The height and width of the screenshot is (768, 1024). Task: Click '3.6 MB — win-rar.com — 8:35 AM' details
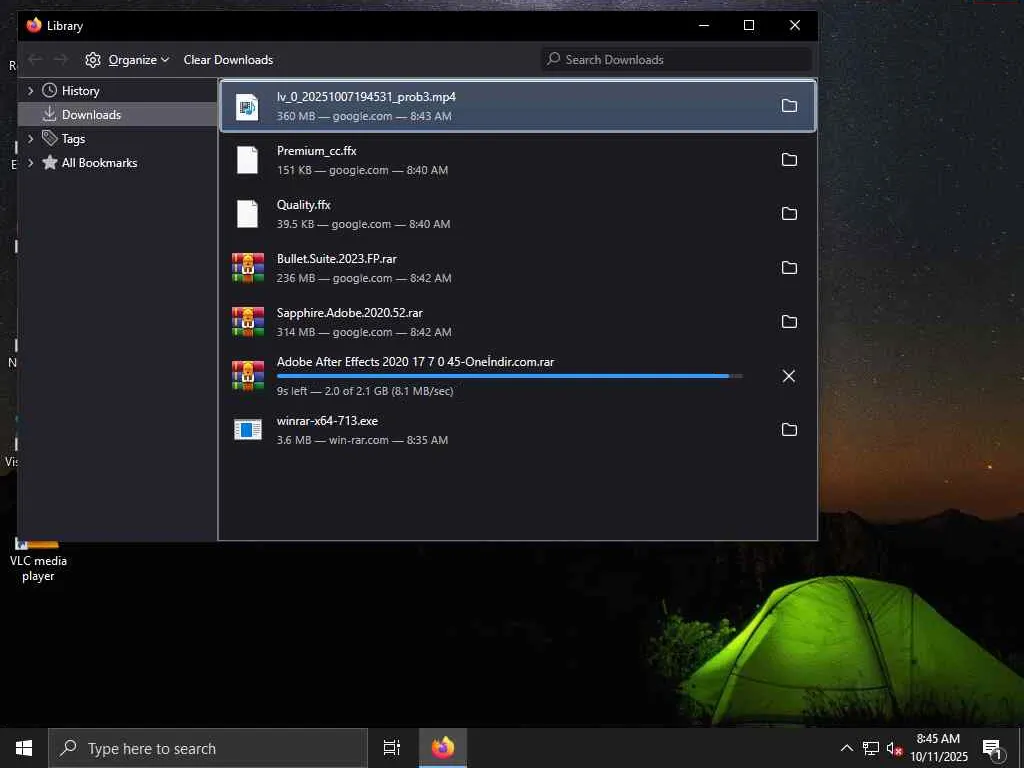coord(362,440)
